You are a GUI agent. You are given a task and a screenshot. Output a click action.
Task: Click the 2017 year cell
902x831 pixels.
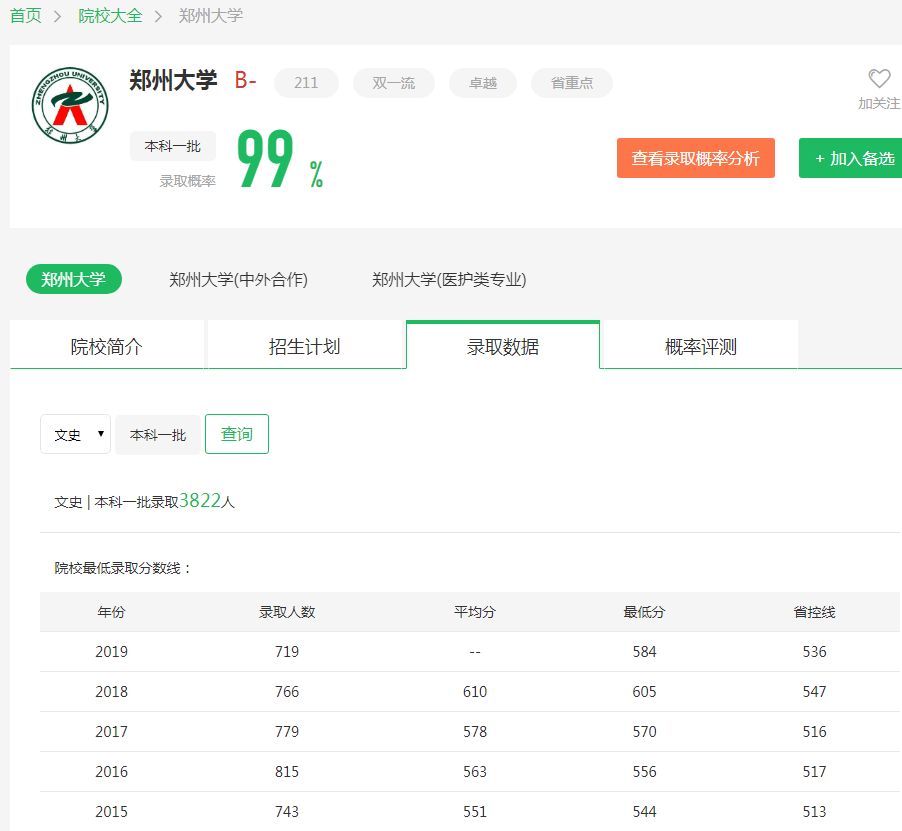pos(111,732)
